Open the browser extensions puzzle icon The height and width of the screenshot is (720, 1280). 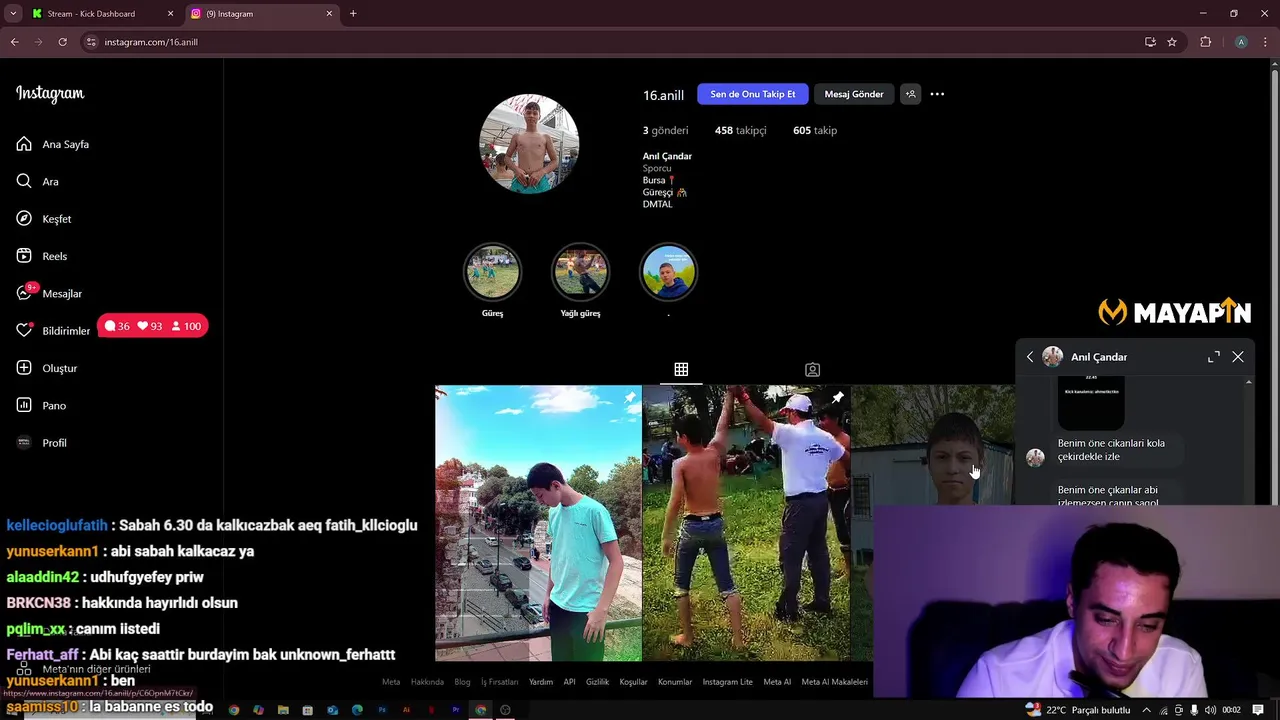1205,42
